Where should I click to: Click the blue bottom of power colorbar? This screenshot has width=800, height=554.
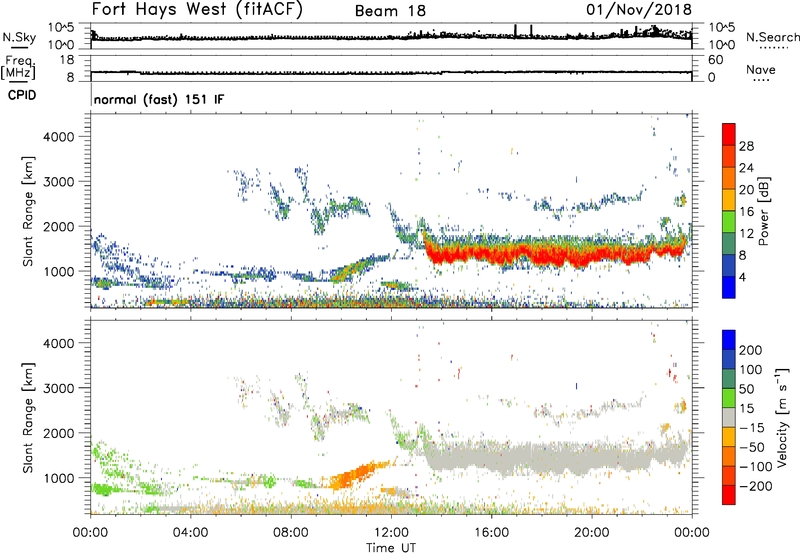[729, 287]
